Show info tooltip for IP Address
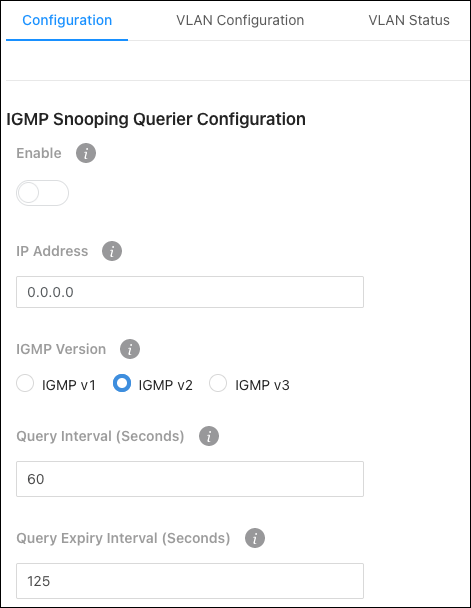471x608 pixels. click(x=112, y=251)
